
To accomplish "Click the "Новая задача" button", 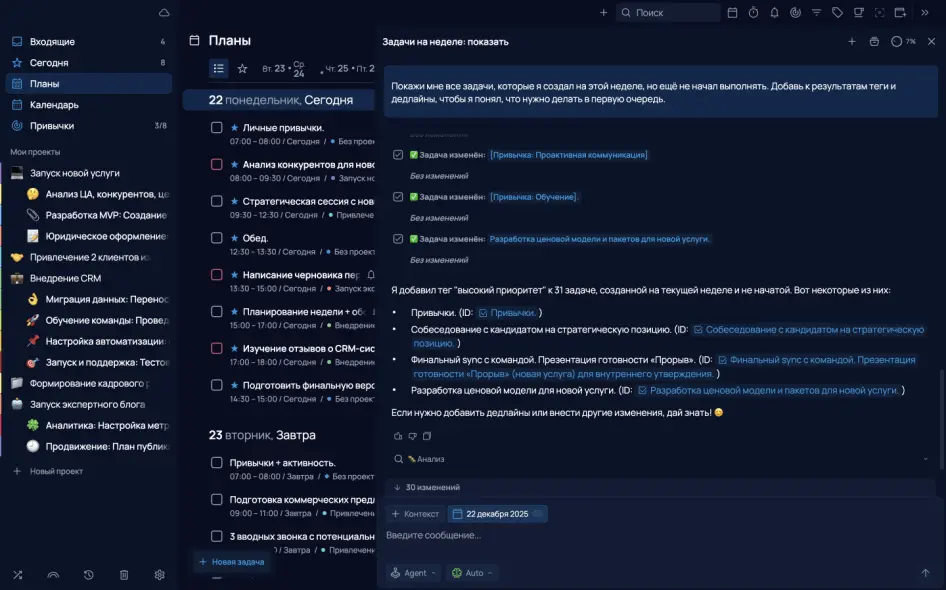I will point(231,562).
